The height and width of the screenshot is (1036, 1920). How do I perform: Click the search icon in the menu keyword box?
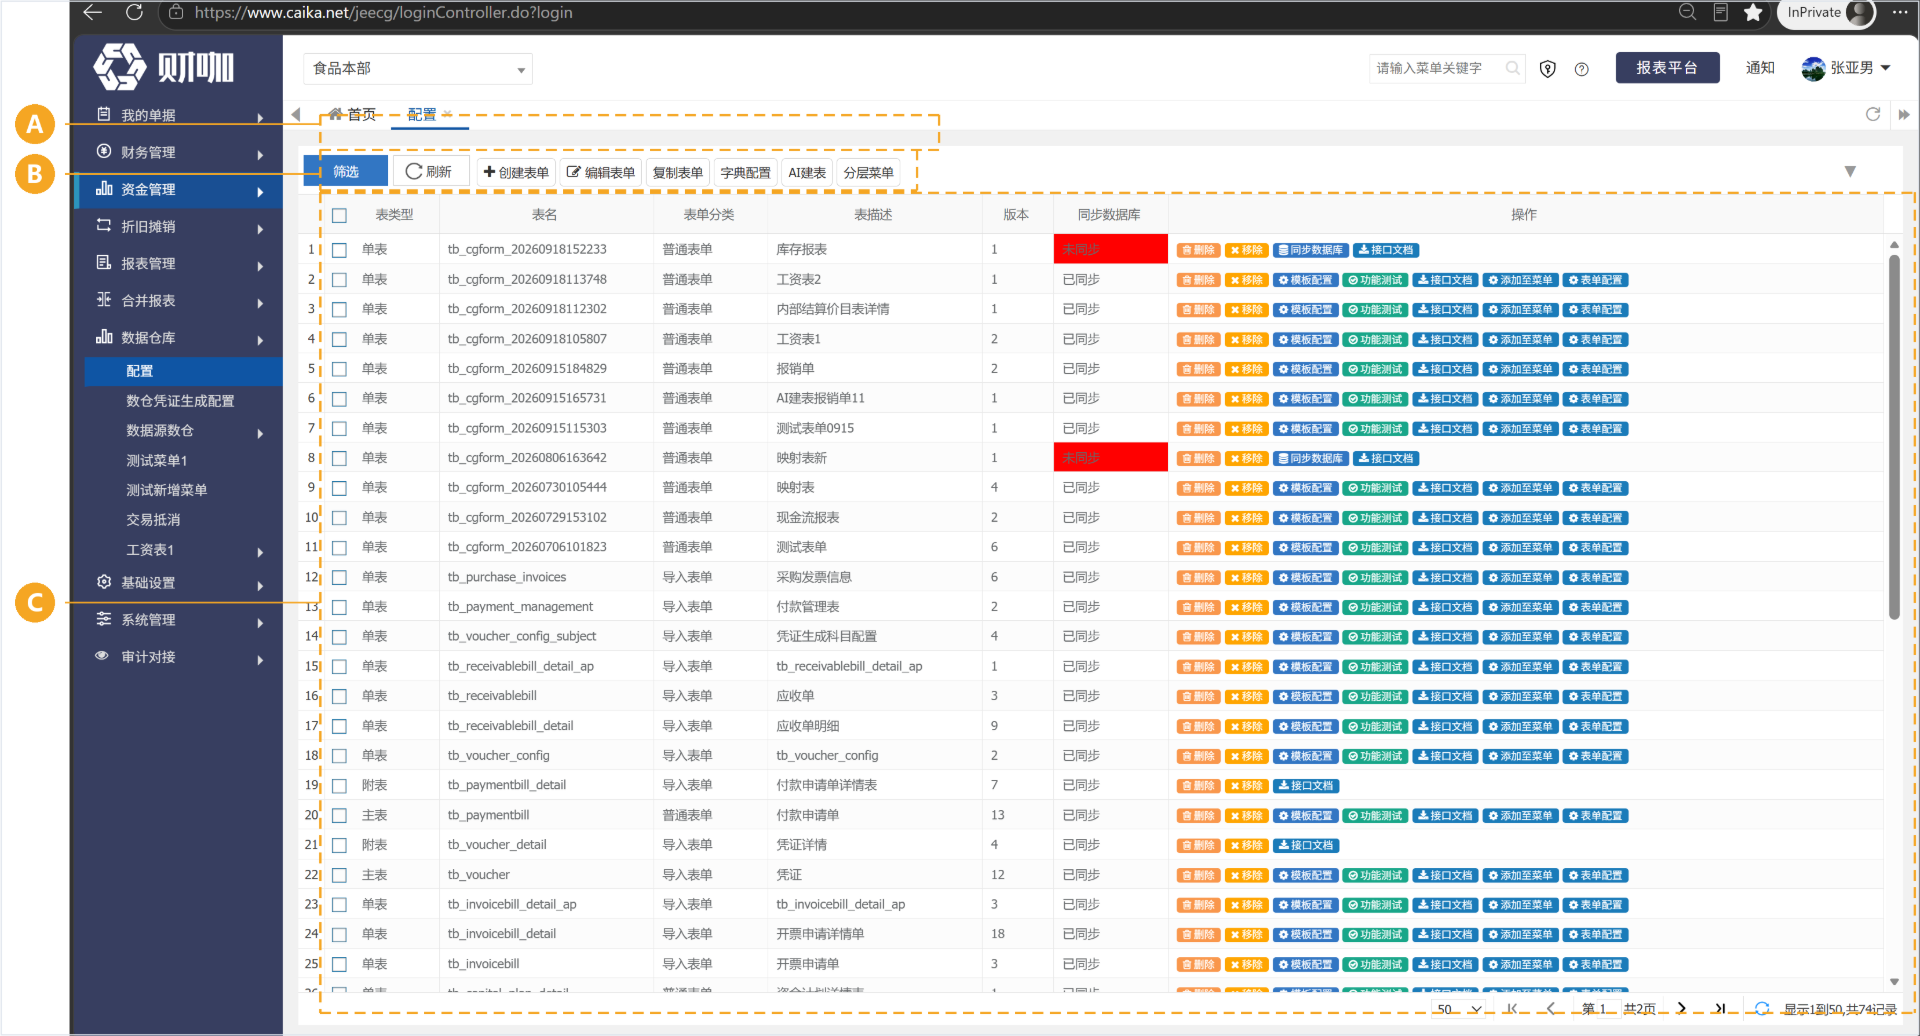coord(1513,68)
